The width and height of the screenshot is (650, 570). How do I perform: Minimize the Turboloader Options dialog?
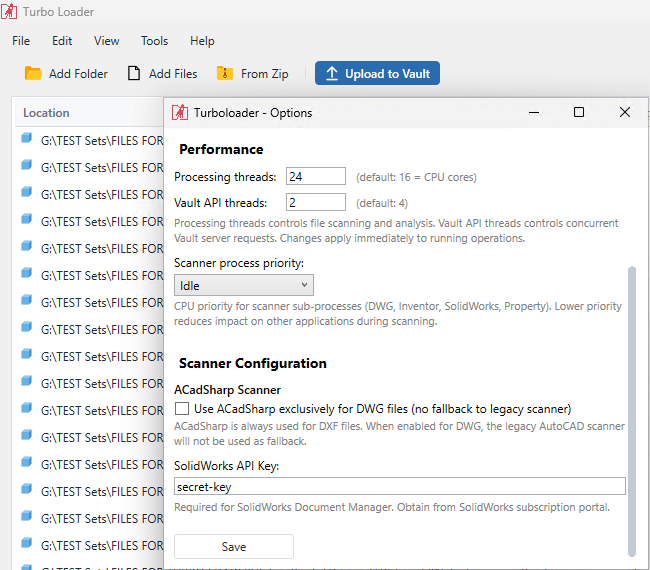pos(534,112)
